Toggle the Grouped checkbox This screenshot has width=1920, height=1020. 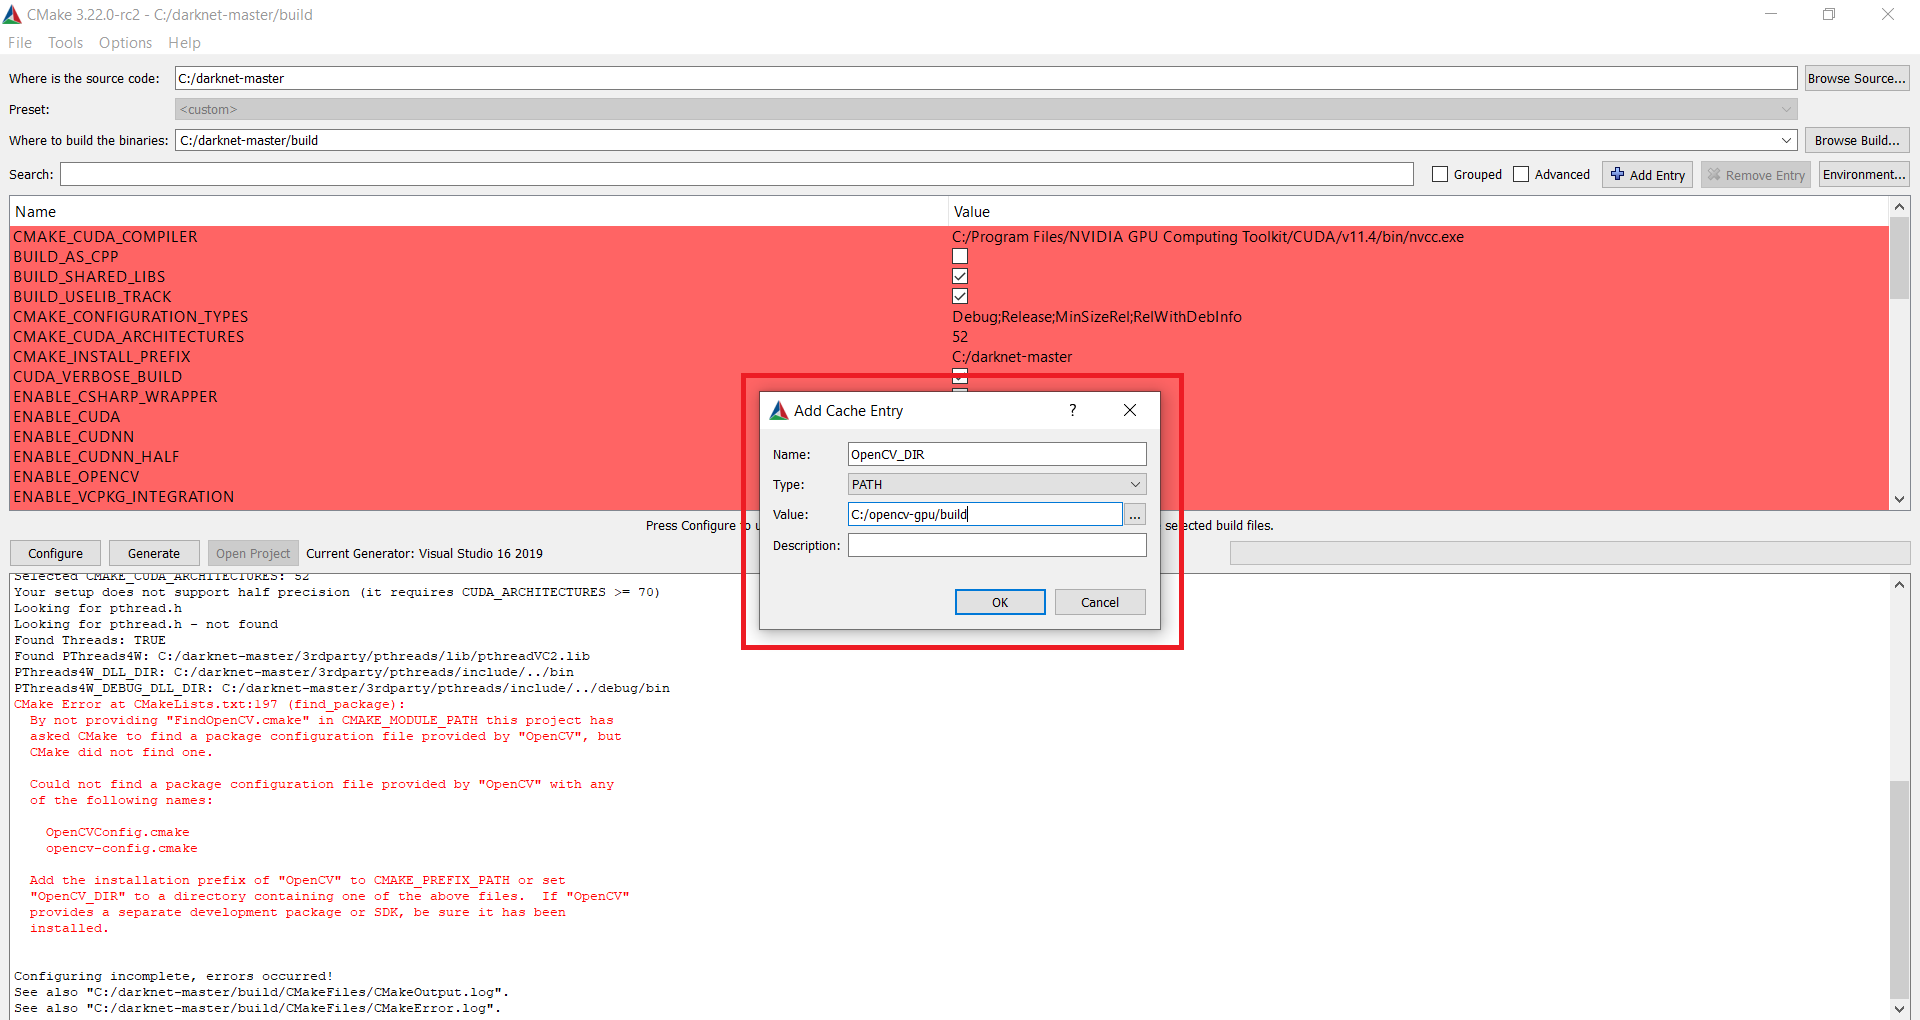[x=1440, y=173]
